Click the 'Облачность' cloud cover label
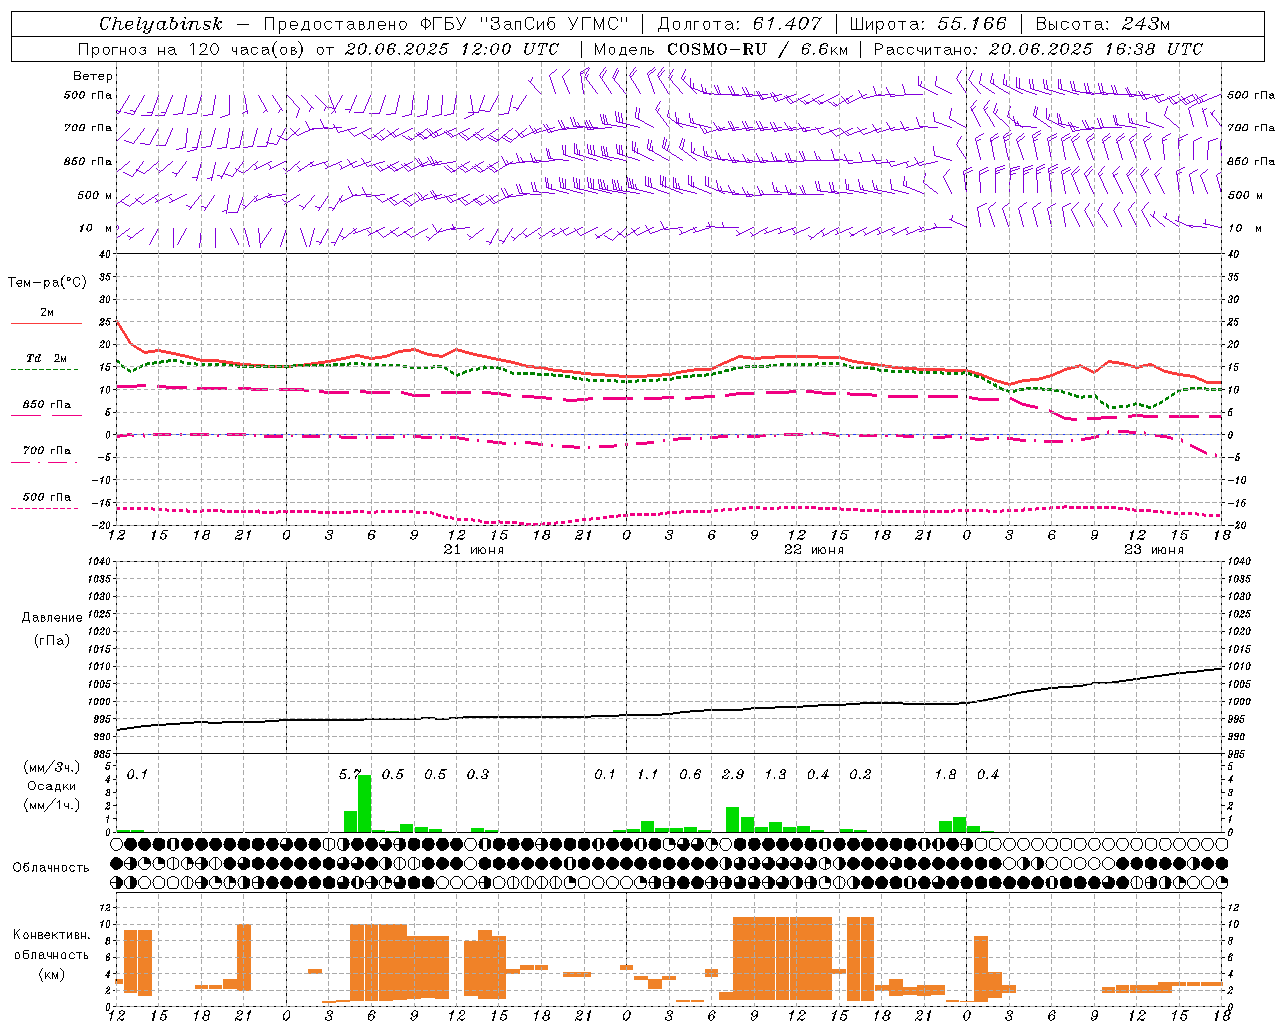Screen dimensions: 1280x1024 coord(51,867)
